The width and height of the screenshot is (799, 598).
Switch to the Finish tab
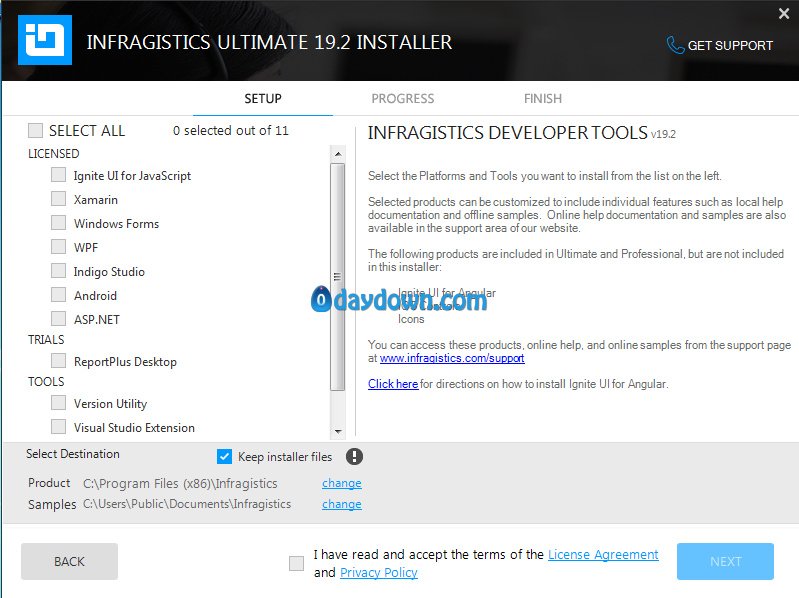(543, 98)
